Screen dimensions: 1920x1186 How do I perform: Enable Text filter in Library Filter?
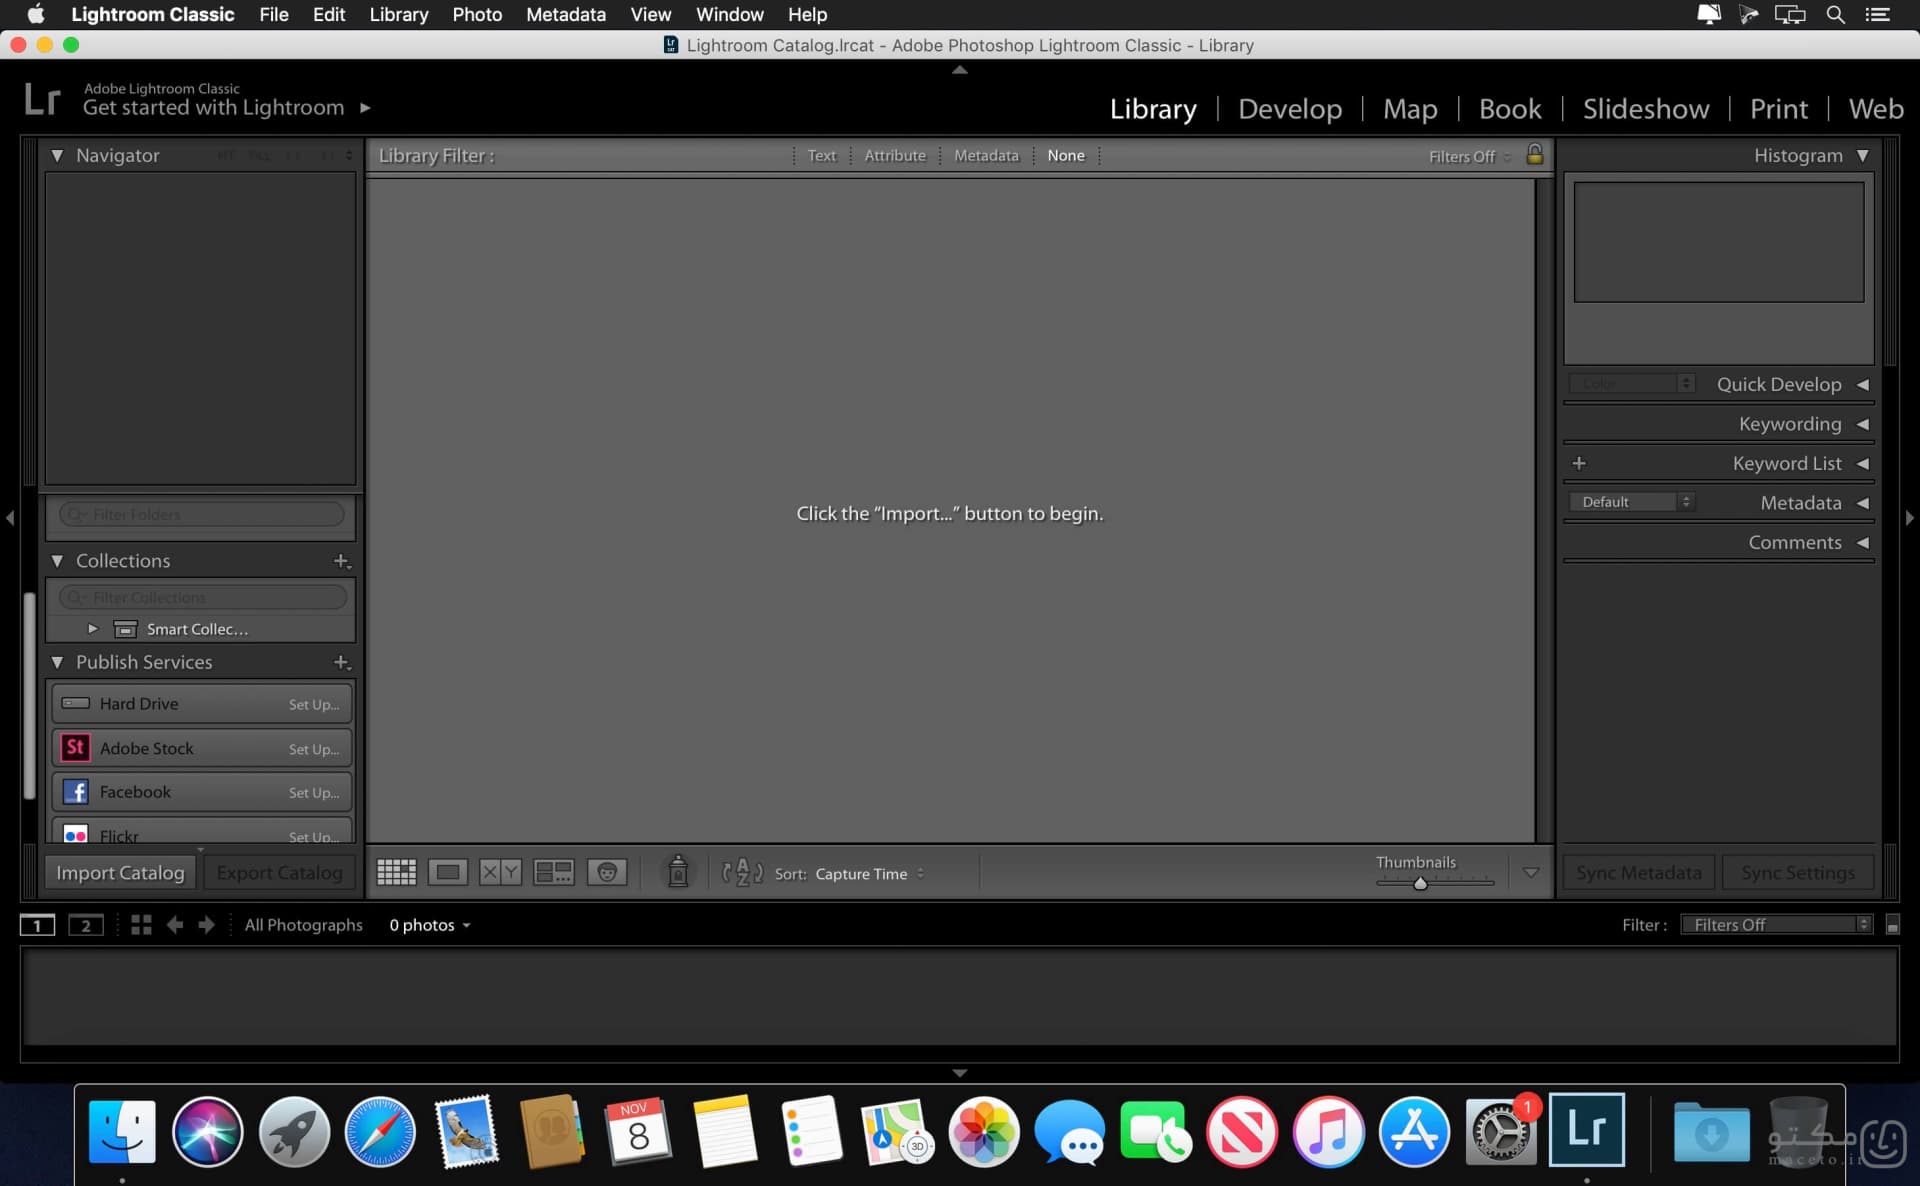[821, 155]
